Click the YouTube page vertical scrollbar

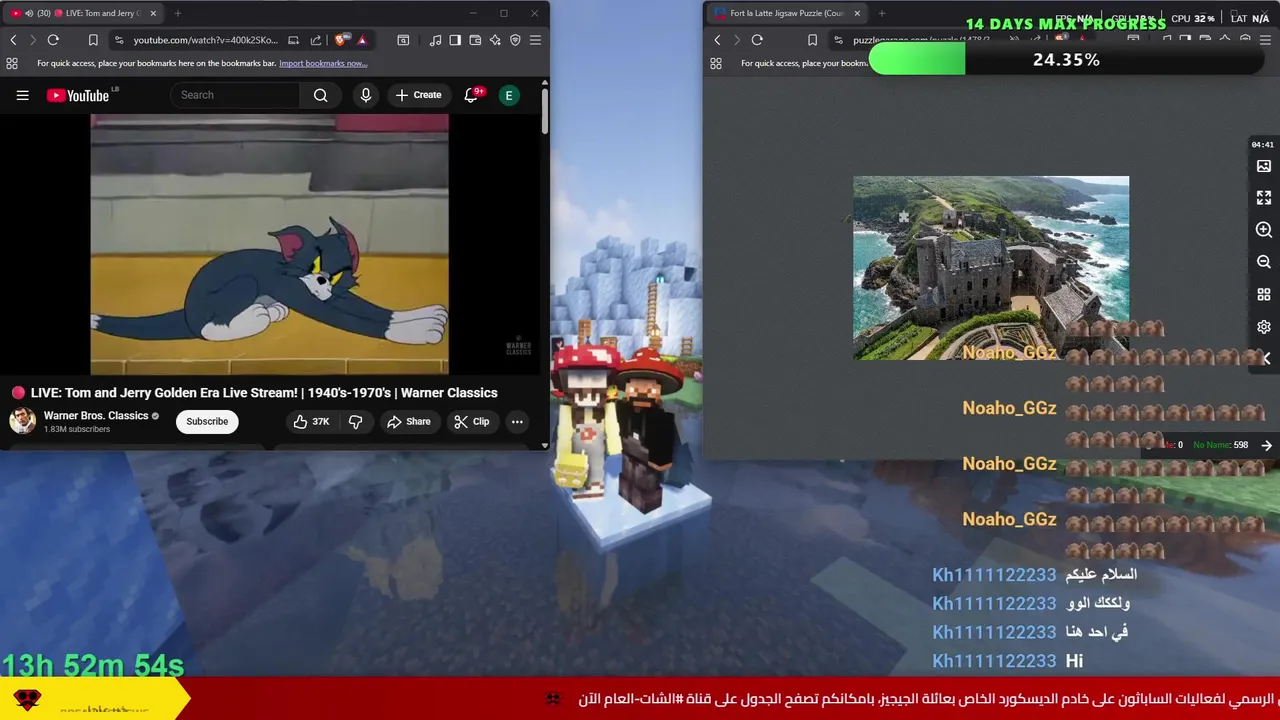tap(544, 110)
